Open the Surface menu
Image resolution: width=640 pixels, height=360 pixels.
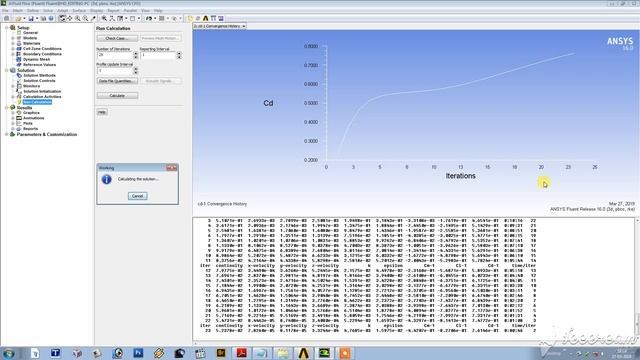point(79,11)
